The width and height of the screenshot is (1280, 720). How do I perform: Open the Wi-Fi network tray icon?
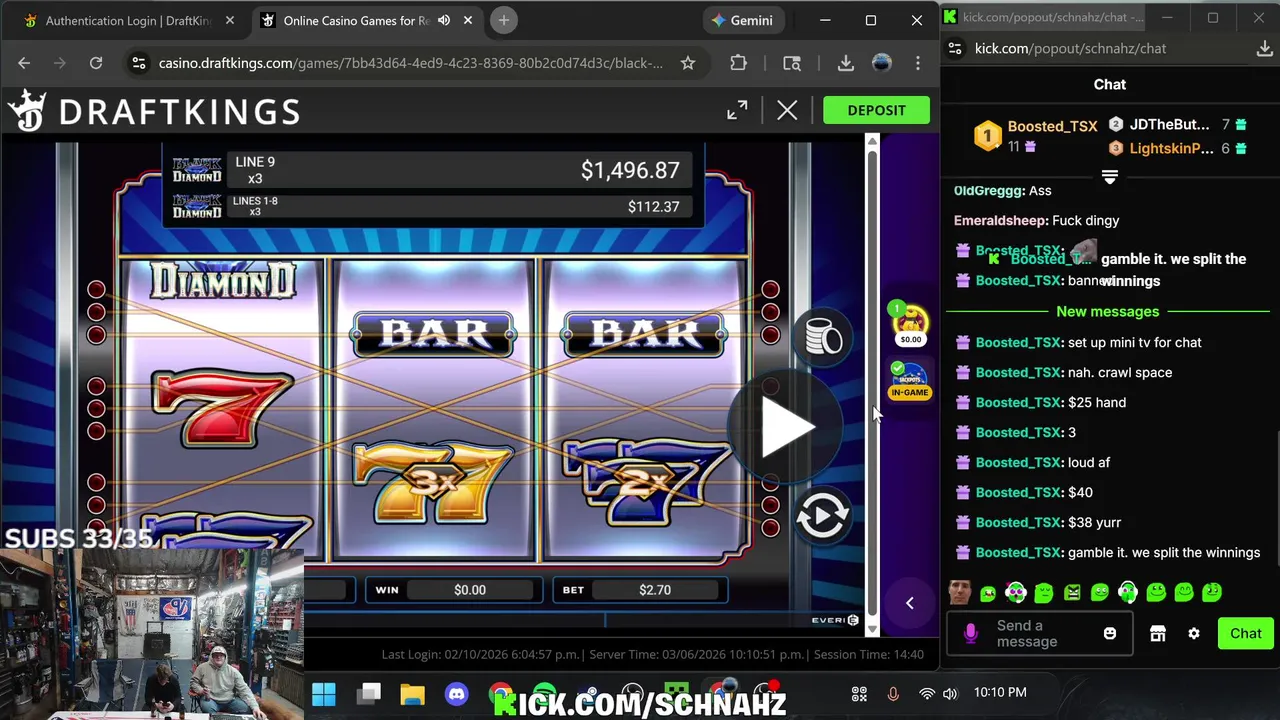[927, 694]
